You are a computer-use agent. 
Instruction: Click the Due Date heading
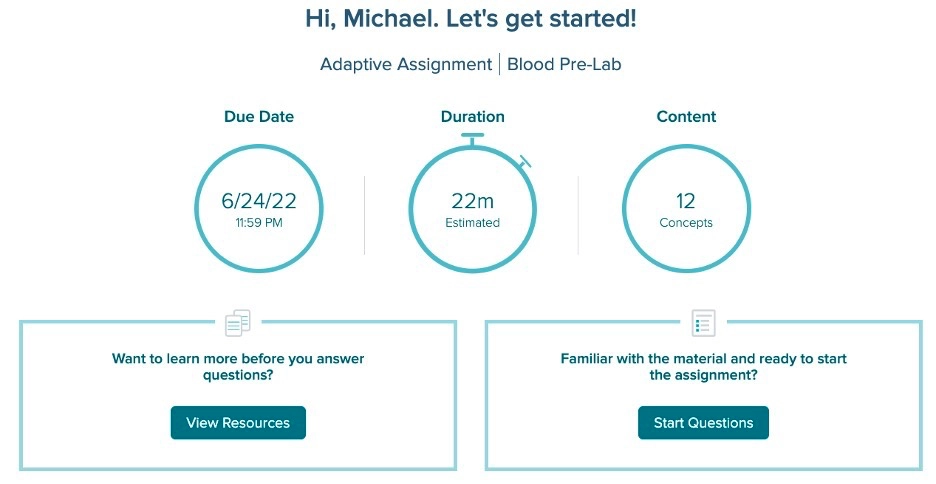259,116
